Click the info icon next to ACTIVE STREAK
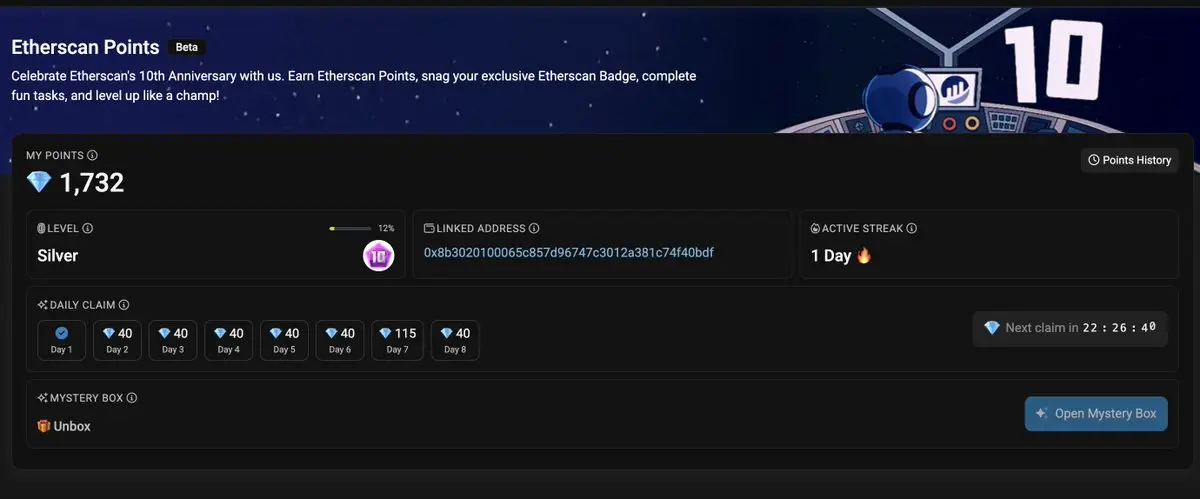The image size is (1200, 499). [x=912, y=229]
